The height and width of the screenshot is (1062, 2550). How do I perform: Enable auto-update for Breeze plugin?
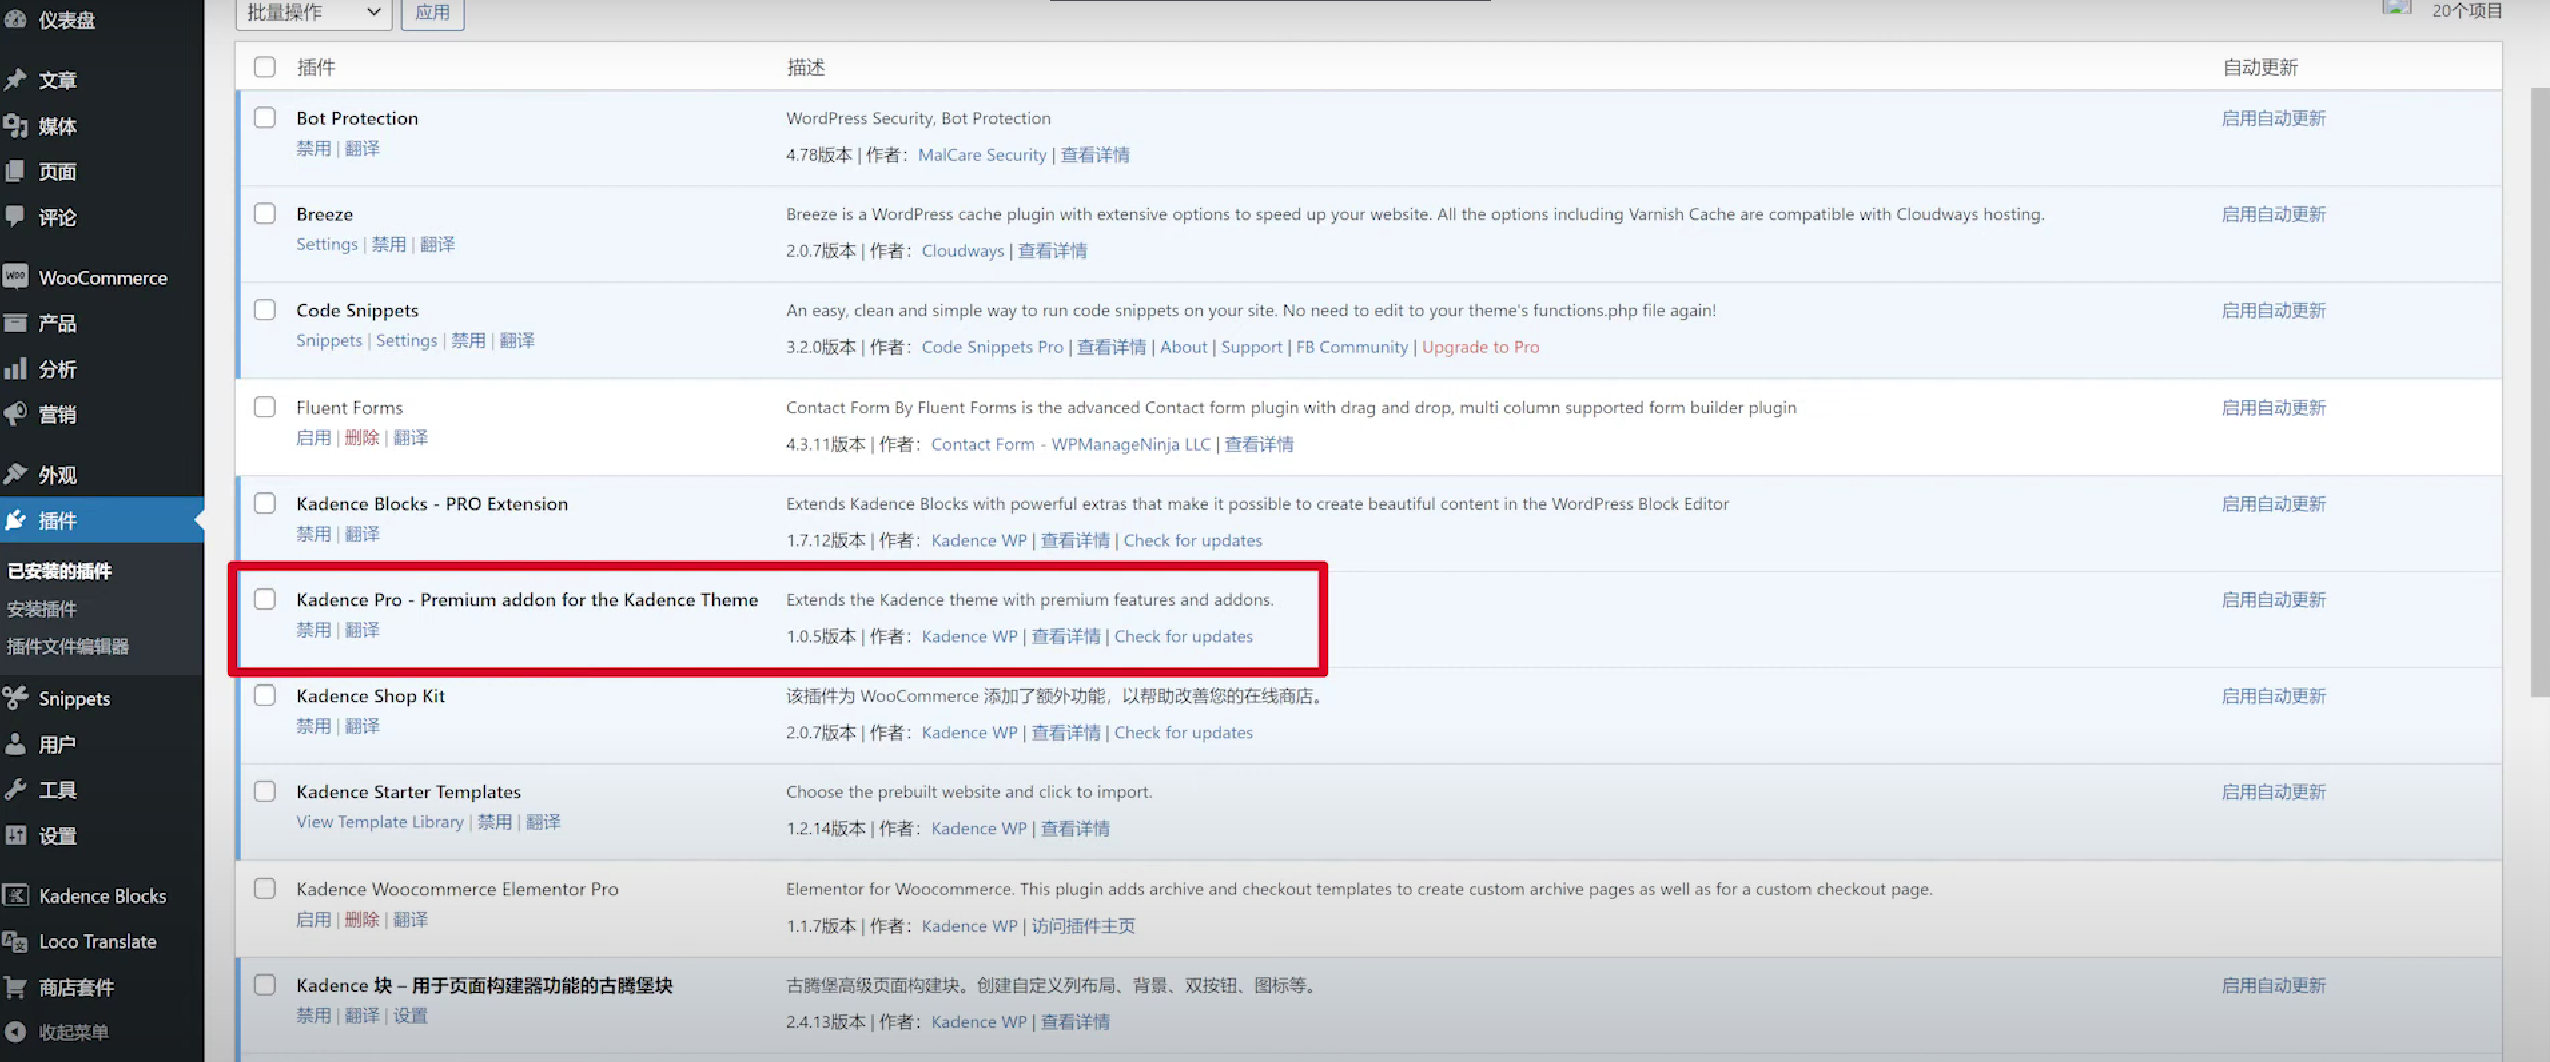[2273, 214]
